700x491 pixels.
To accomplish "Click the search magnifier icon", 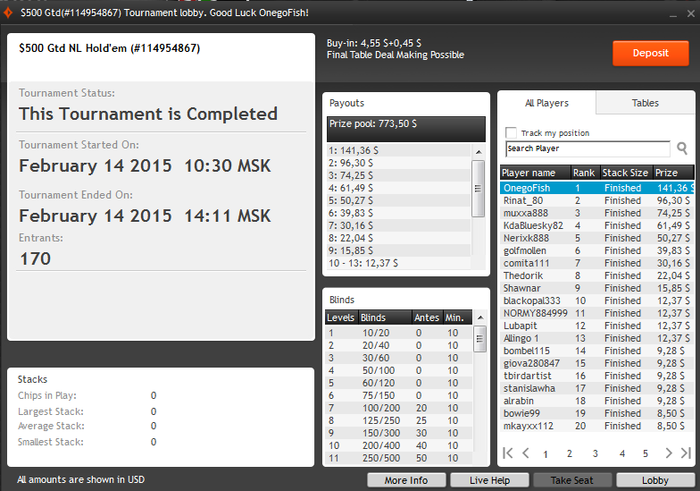I will pyautogui.click(x=682, y=148).
